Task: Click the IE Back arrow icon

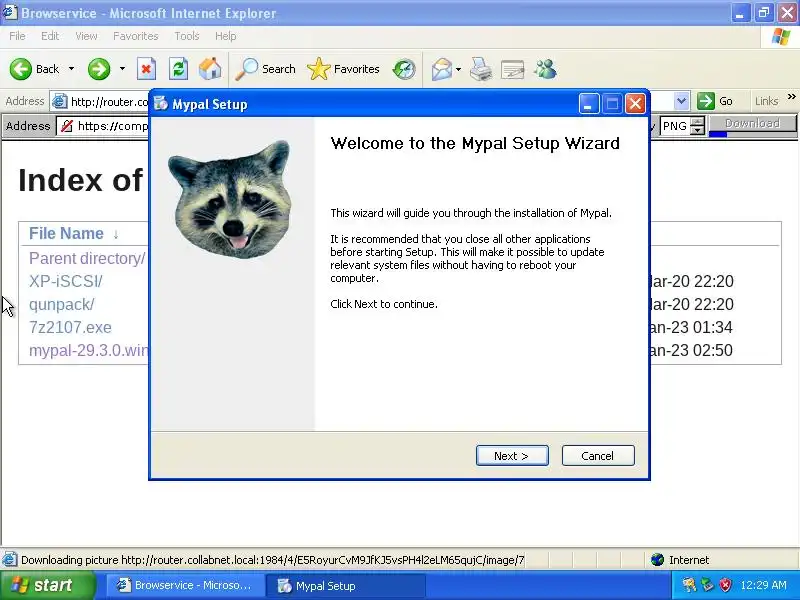Action: click(21, 69)
